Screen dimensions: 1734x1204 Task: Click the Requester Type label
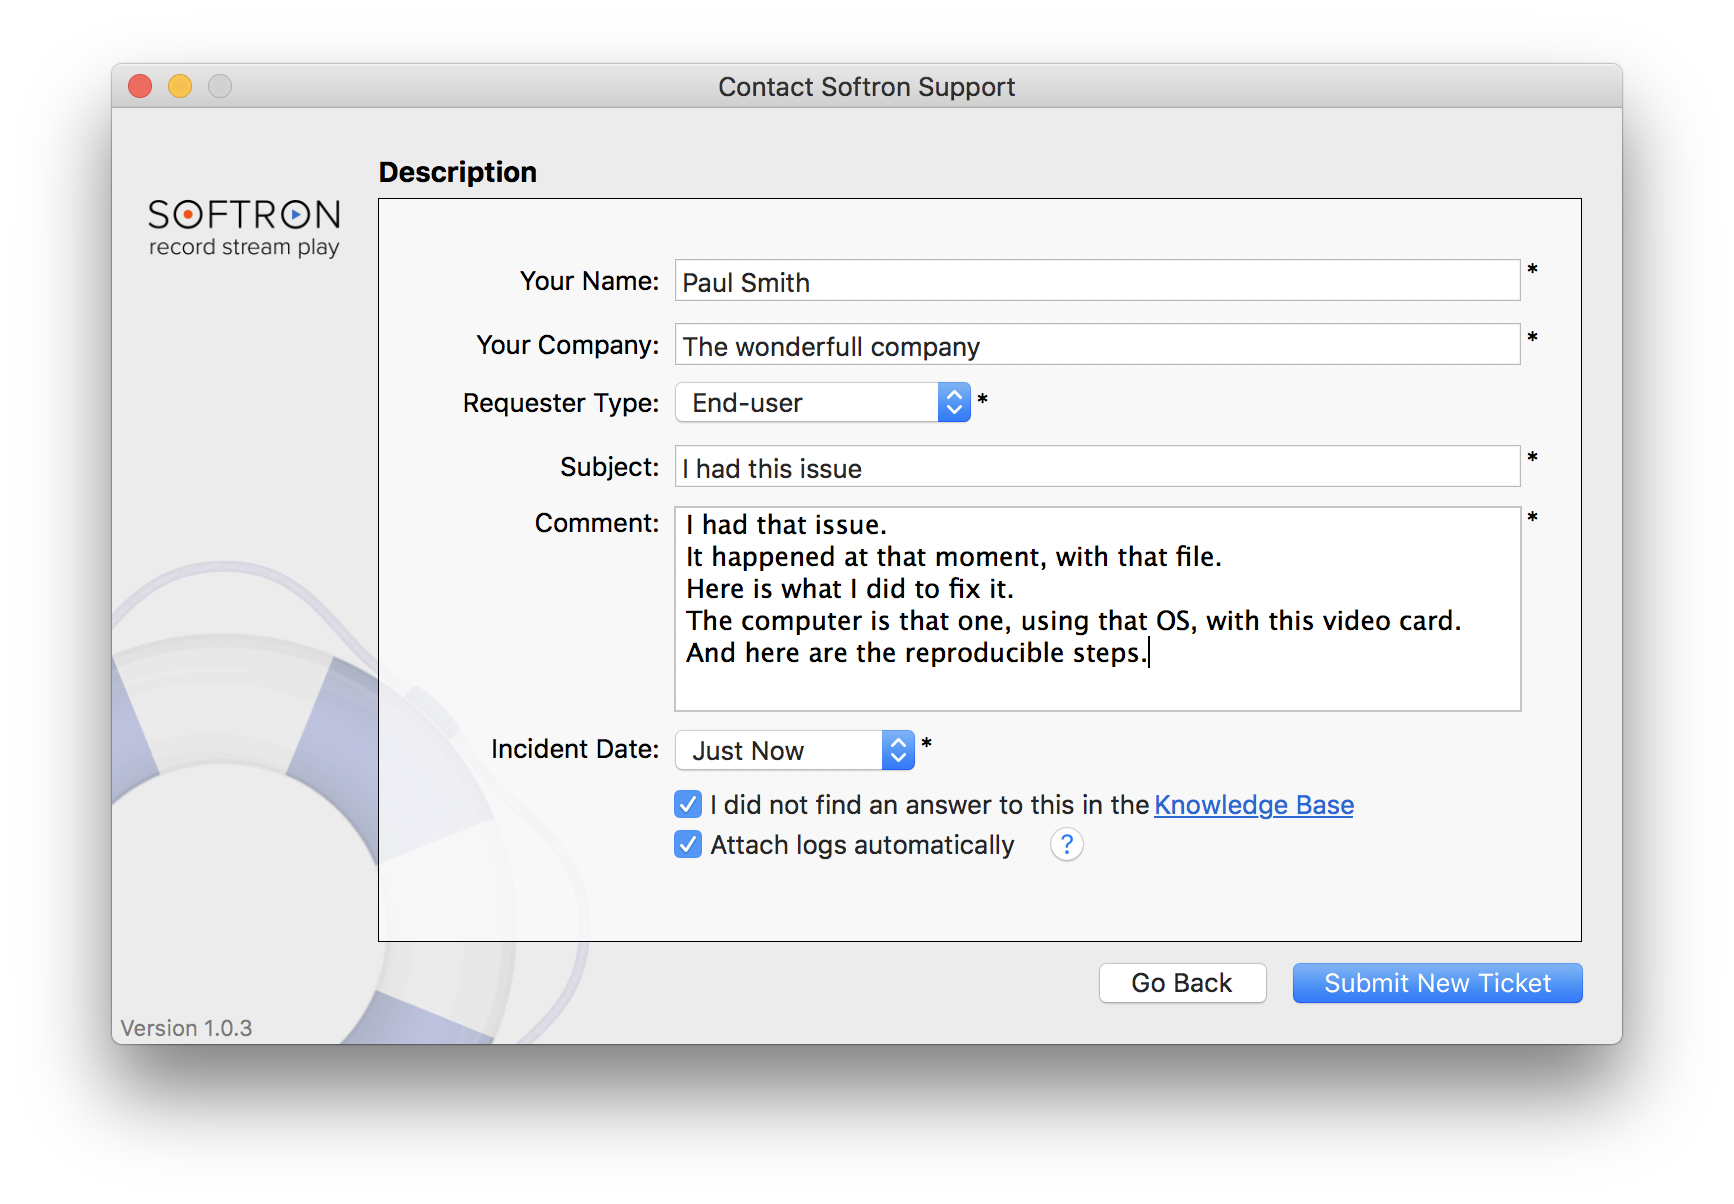tap(561, 403)
